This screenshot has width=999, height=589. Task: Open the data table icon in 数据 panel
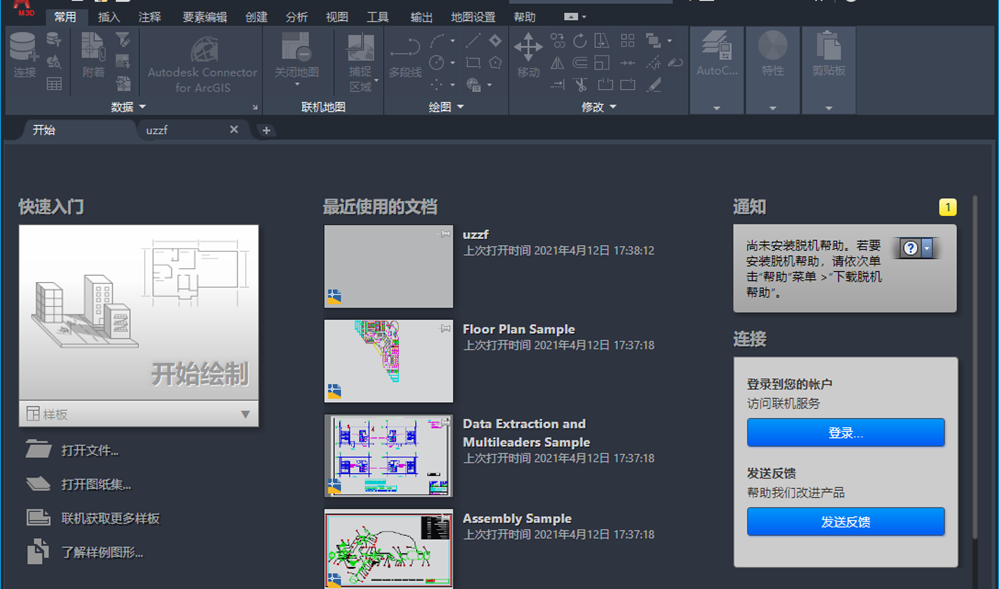[x=54, y=84]
